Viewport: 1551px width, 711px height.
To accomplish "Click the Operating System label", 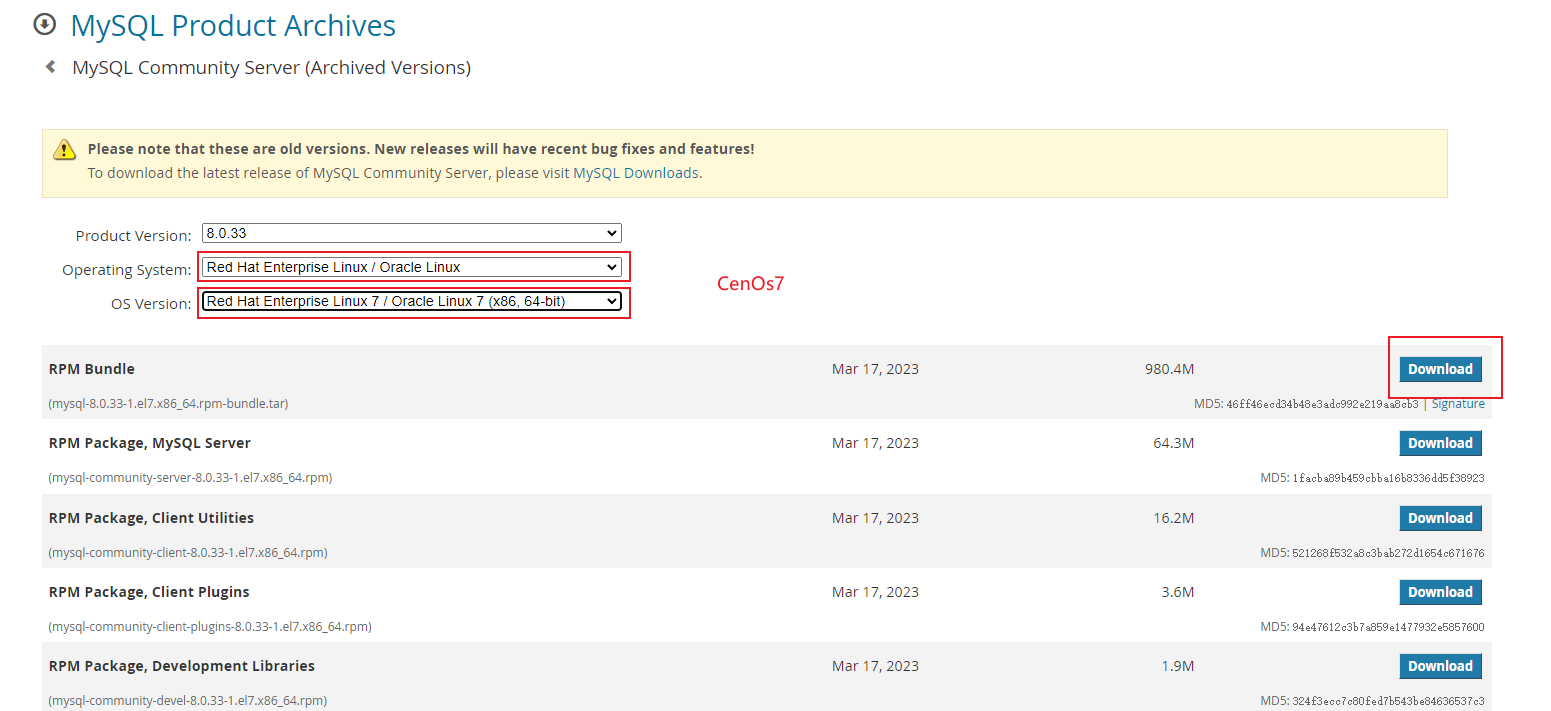I will click(127, 270).
